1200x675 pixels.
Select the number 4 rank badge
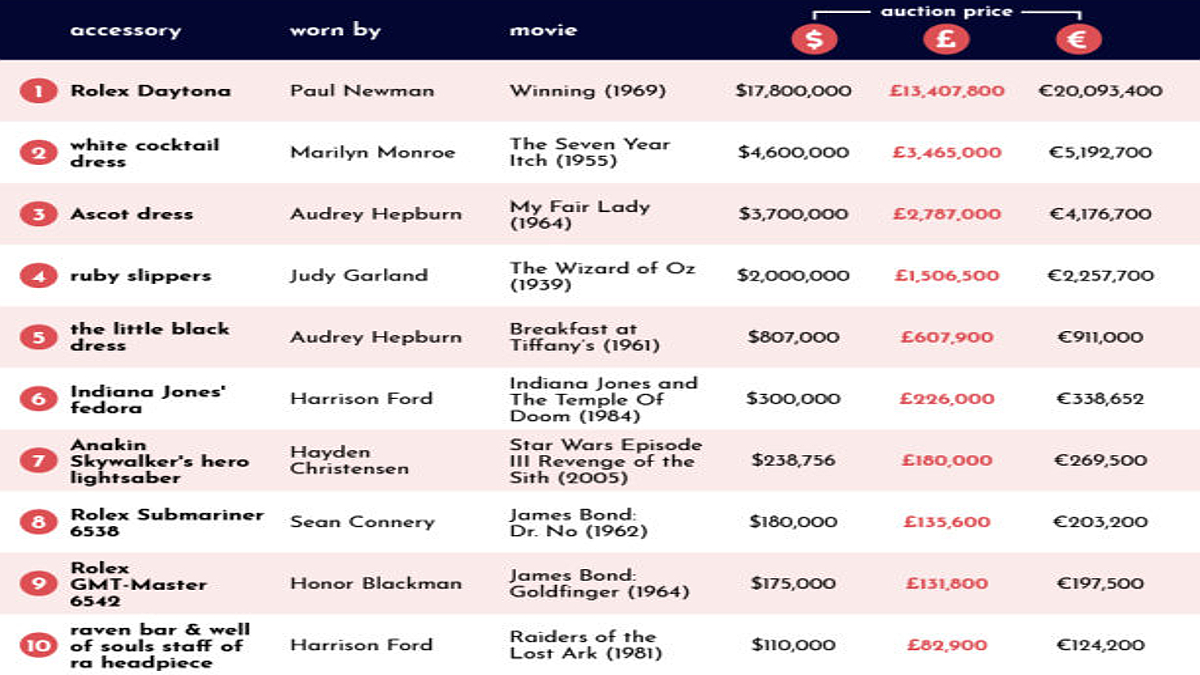pos(38,276)
